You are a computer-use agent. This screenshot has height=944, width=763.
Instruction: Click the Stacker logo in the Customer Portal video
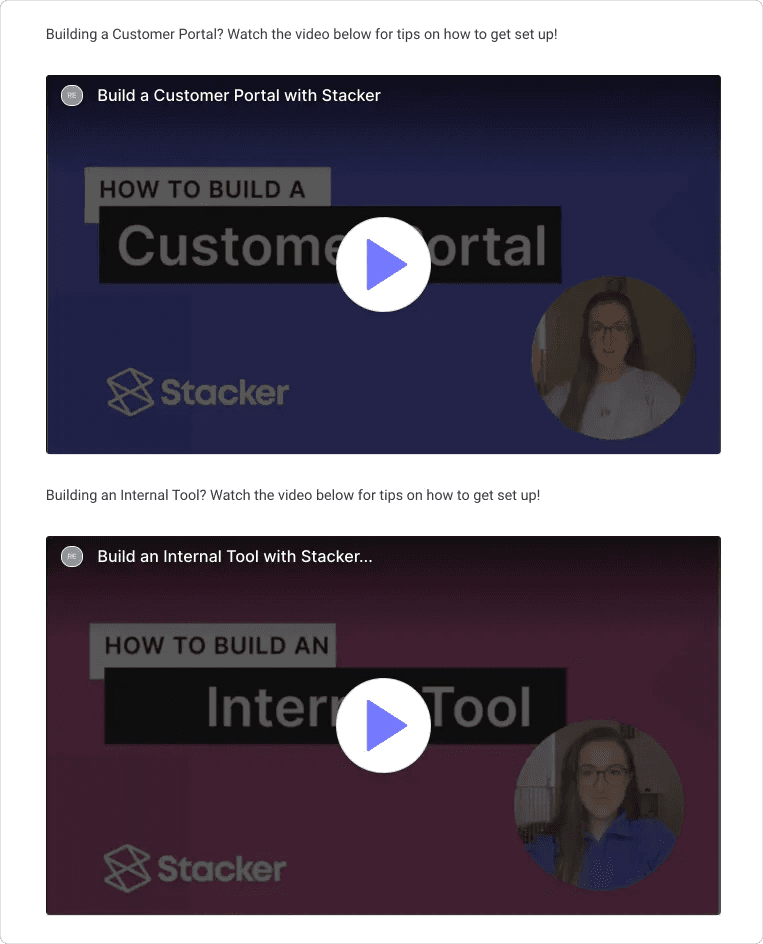(x=198, y=392)
